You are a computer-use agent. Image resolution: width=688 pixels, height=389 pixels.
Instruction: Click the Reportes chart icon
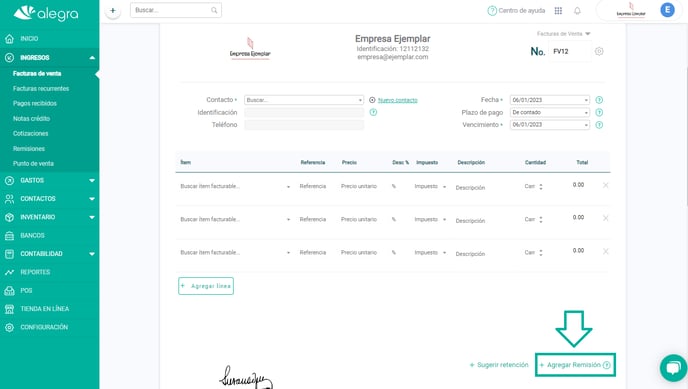[9, 272]
